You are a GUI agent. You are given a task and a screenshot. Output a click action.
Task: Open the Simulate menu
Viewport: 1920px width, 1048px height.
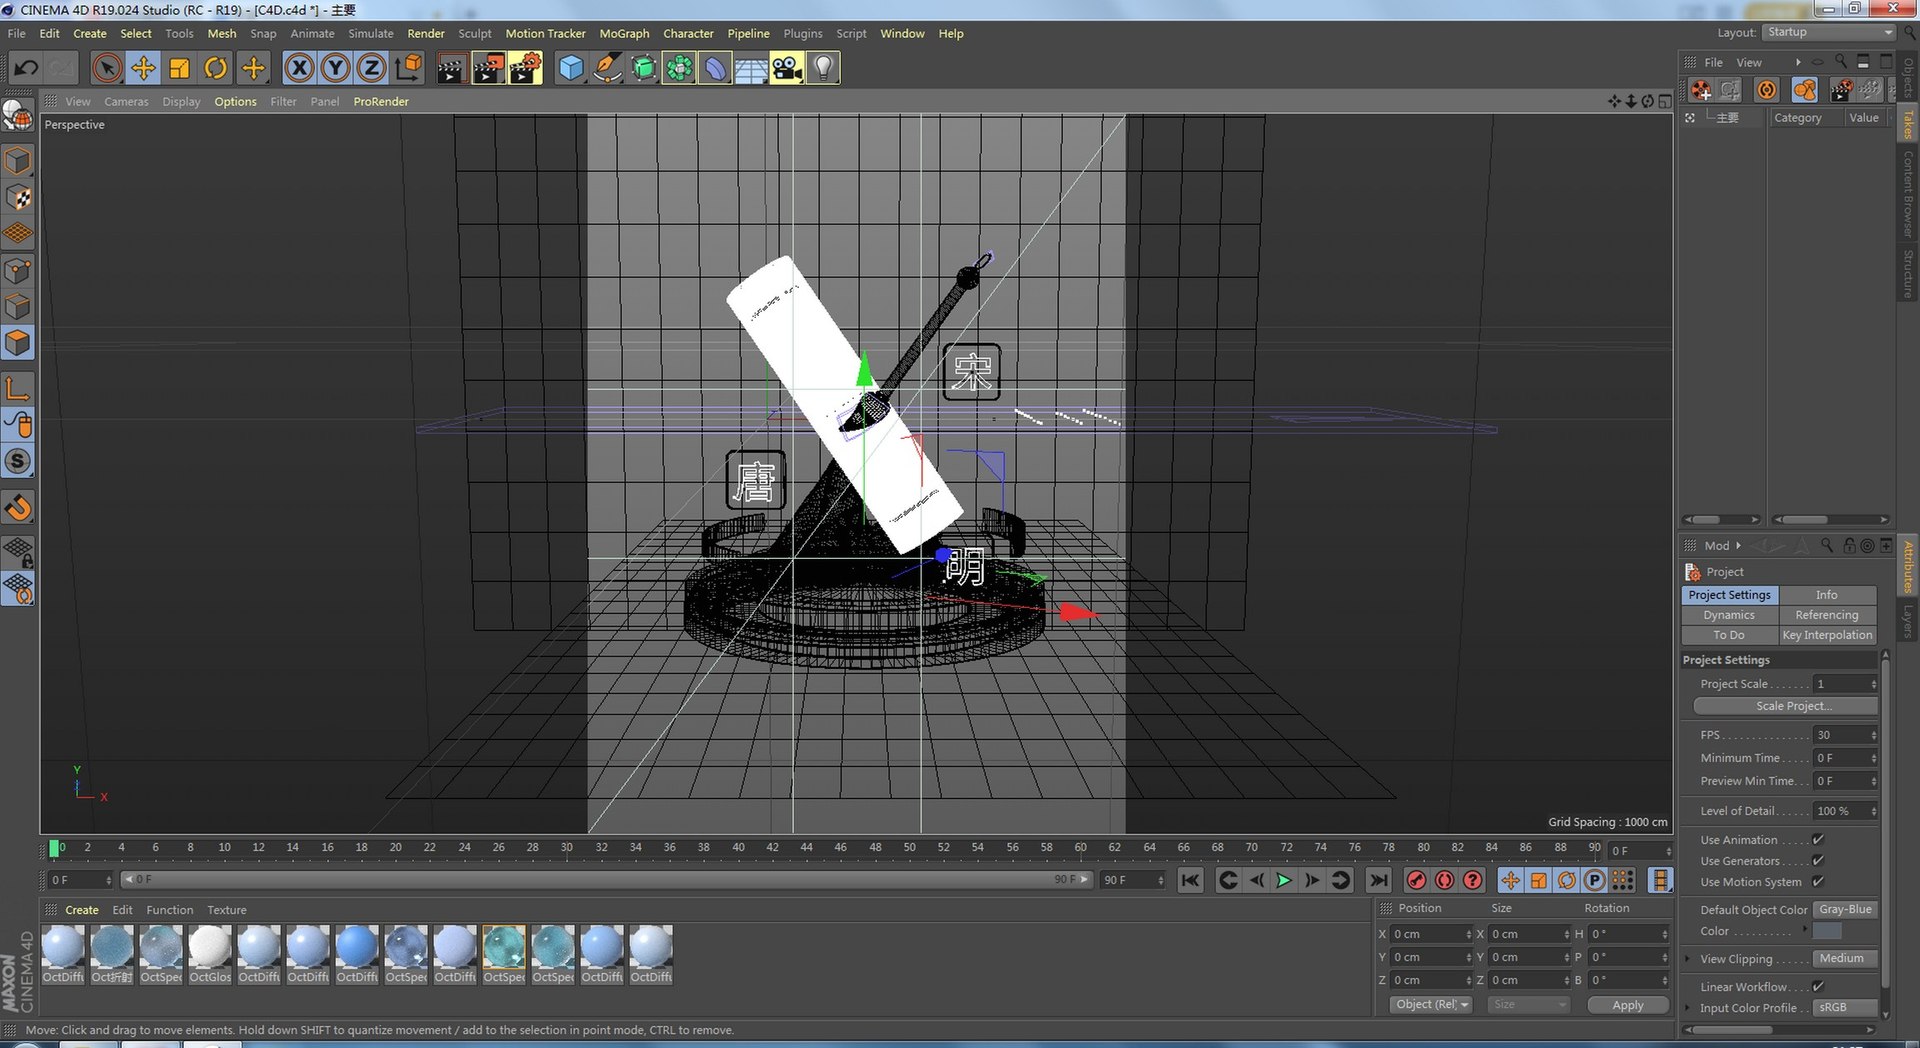click(x=371, y=34)
